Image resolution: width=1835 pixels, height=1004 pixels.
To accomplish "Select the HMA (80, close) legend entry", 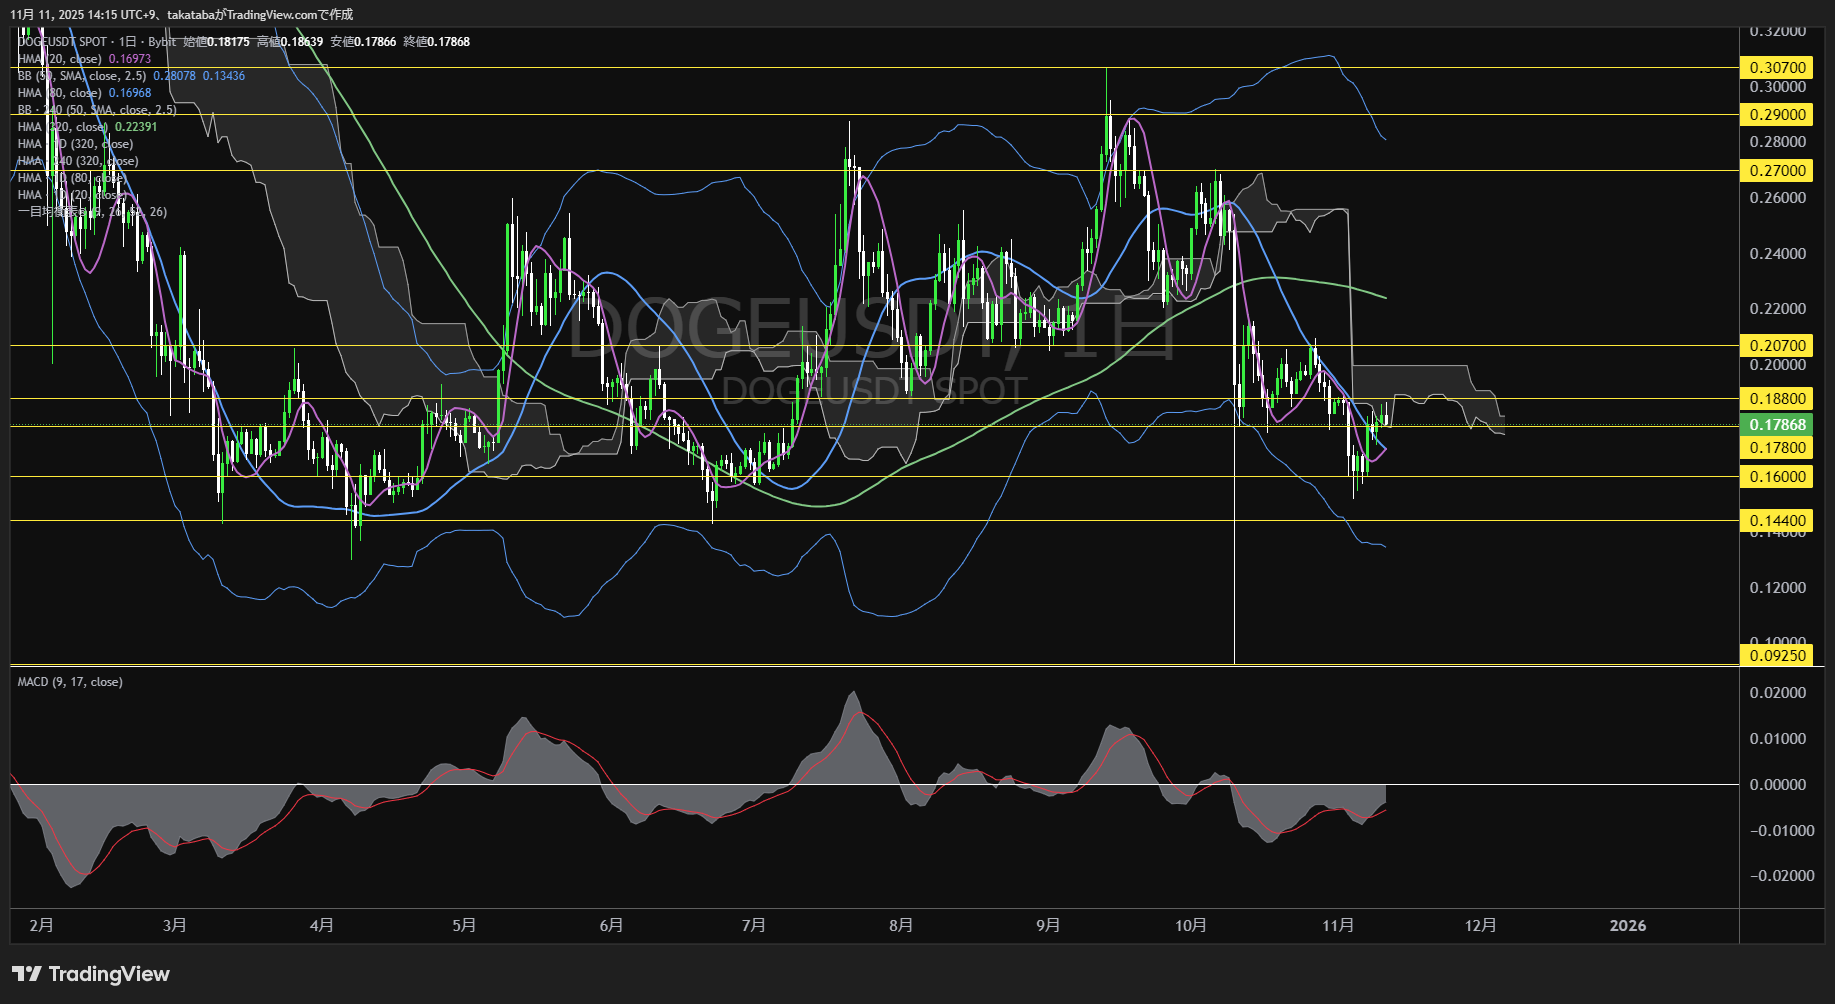I will [60, 93].
